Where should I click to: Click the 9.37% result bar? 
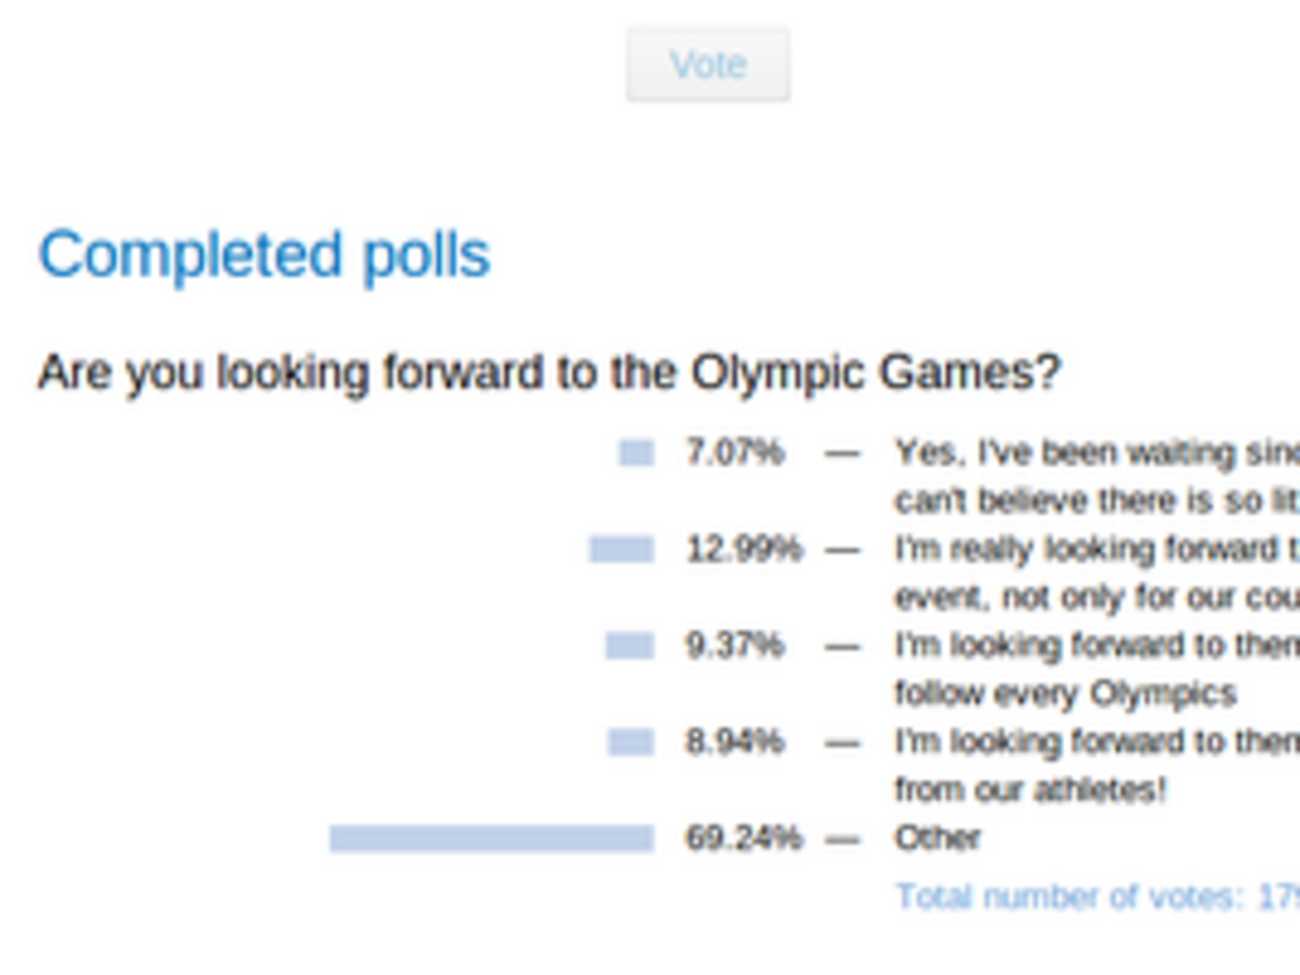coord(629,646)
